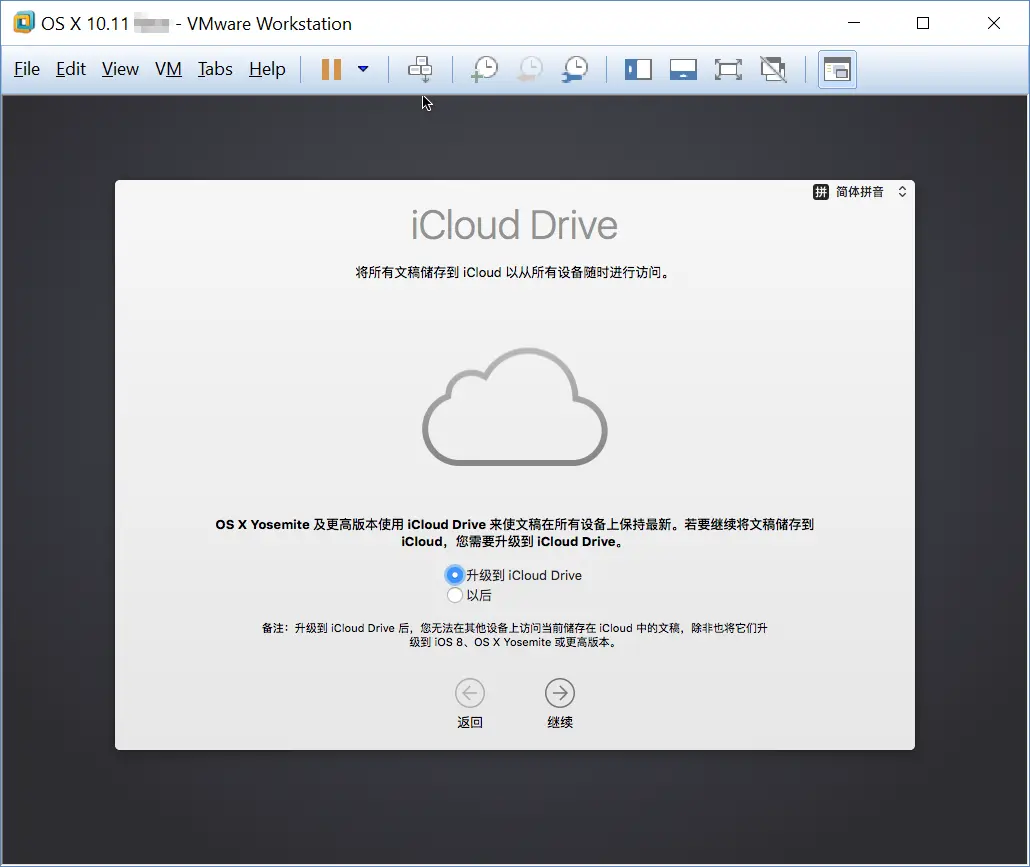Suspend the virtual machine
1030x867 pixels.
(x=331, y=69)
